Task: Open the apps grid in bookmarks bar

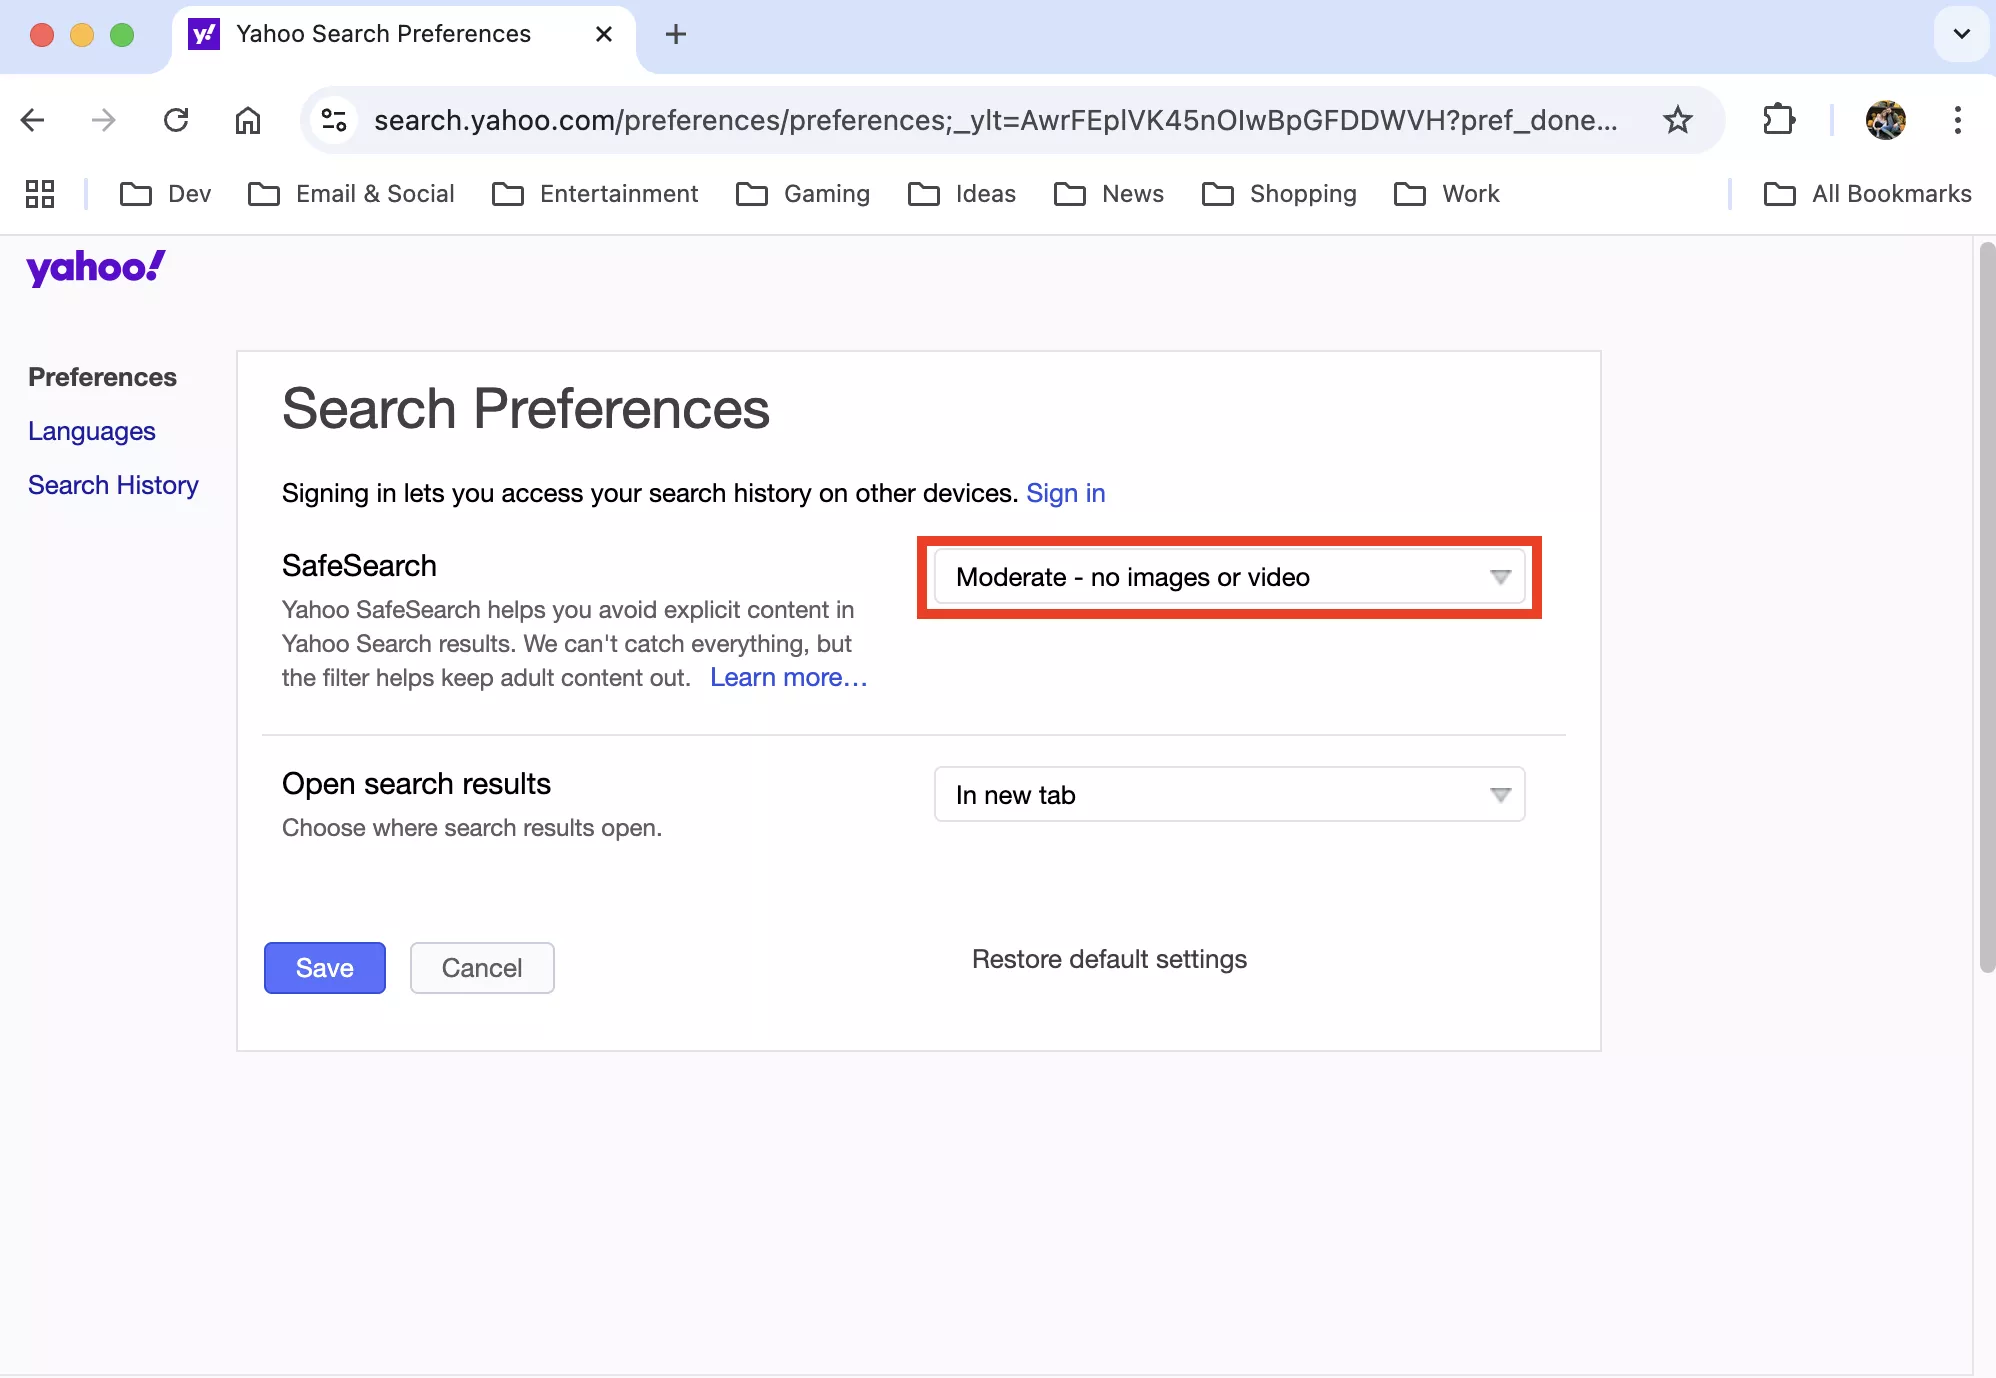Action: [x=40, y=194]
